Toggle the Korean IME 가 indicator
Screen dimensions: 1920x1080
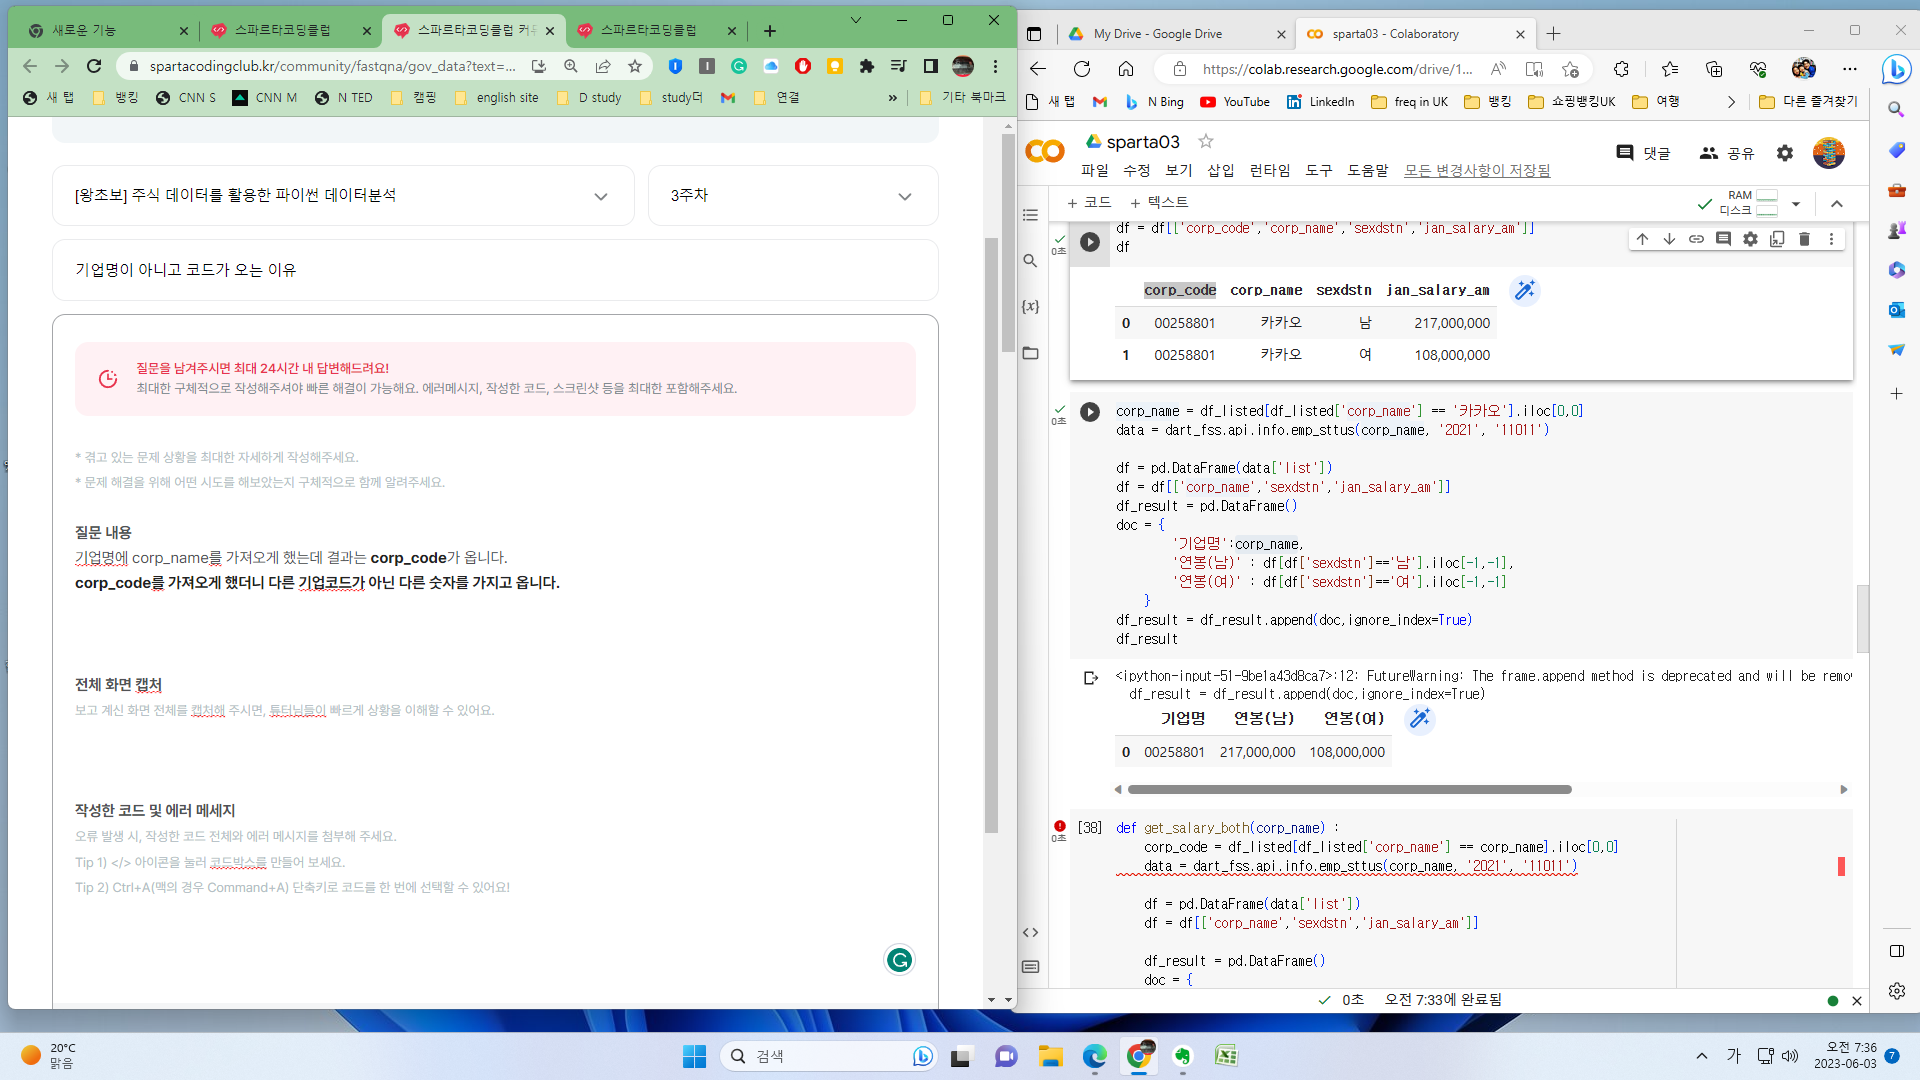click(x=1734, y=1056)
